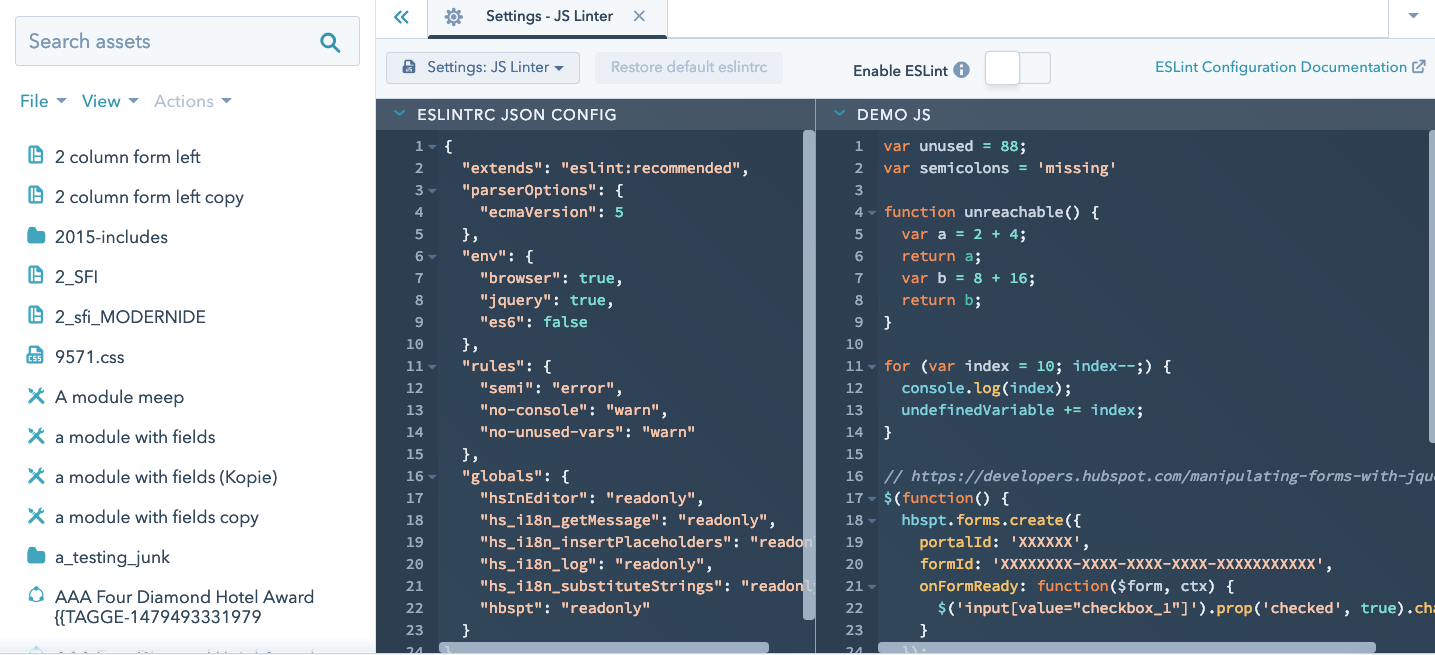This screenshot has width=1435, height=655.
Task: Fold parserOptions block at config line 3
Action: click(432, 191)
